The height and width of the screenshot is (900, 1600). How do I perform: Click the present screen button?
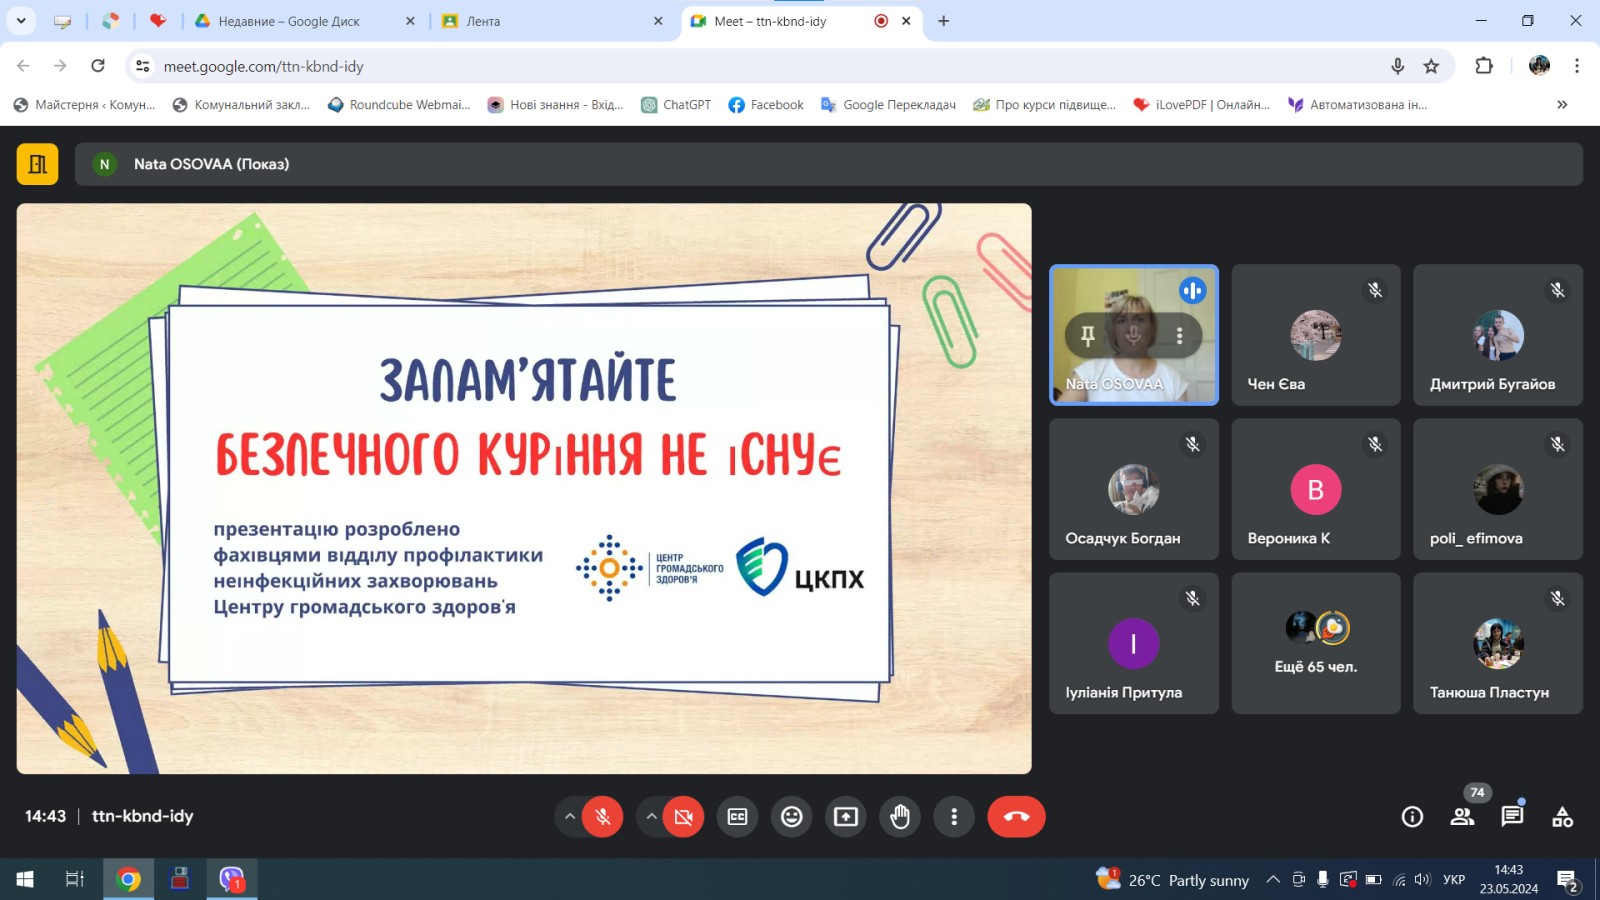pyautogui.click(x=846, y=817)
